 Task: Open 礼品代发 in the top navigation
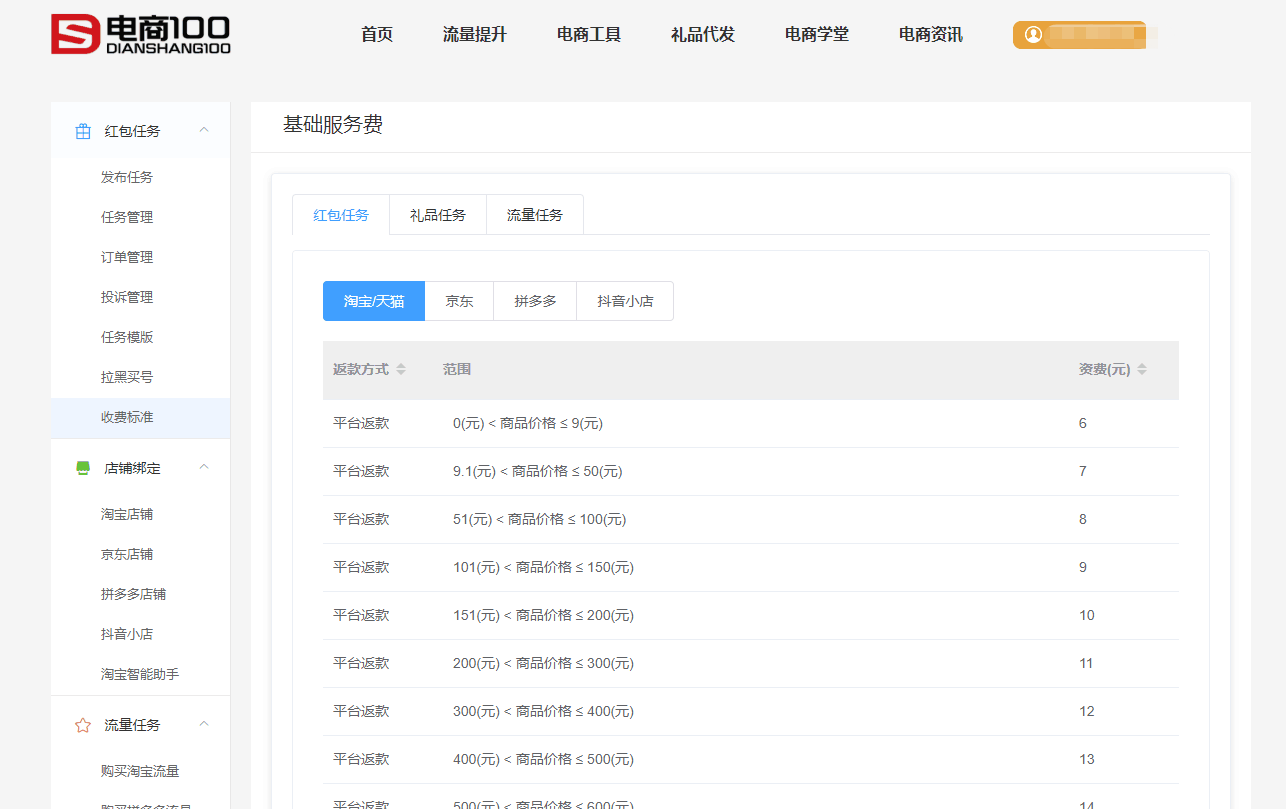point(703,34)
